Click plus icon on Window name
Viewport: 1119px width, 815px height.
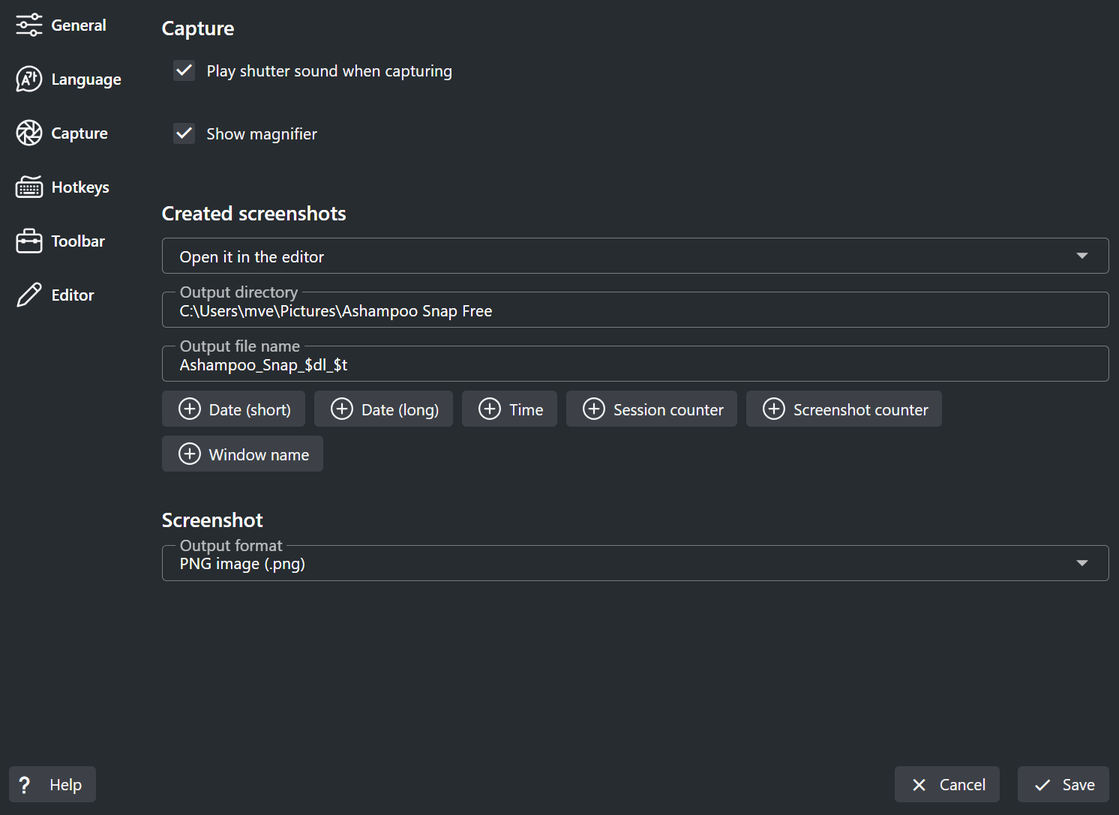189,454
